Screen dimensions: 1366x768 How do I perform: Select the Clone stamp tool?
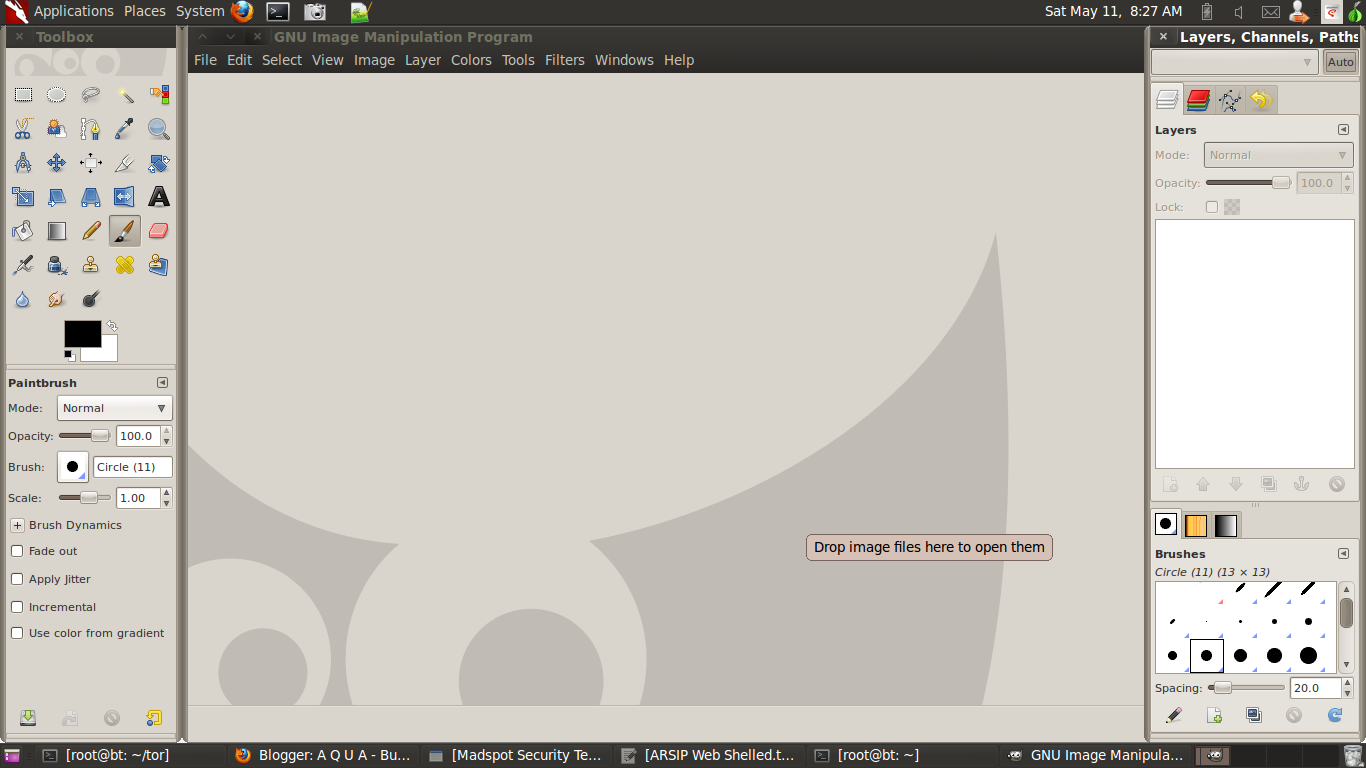[91, 265]
